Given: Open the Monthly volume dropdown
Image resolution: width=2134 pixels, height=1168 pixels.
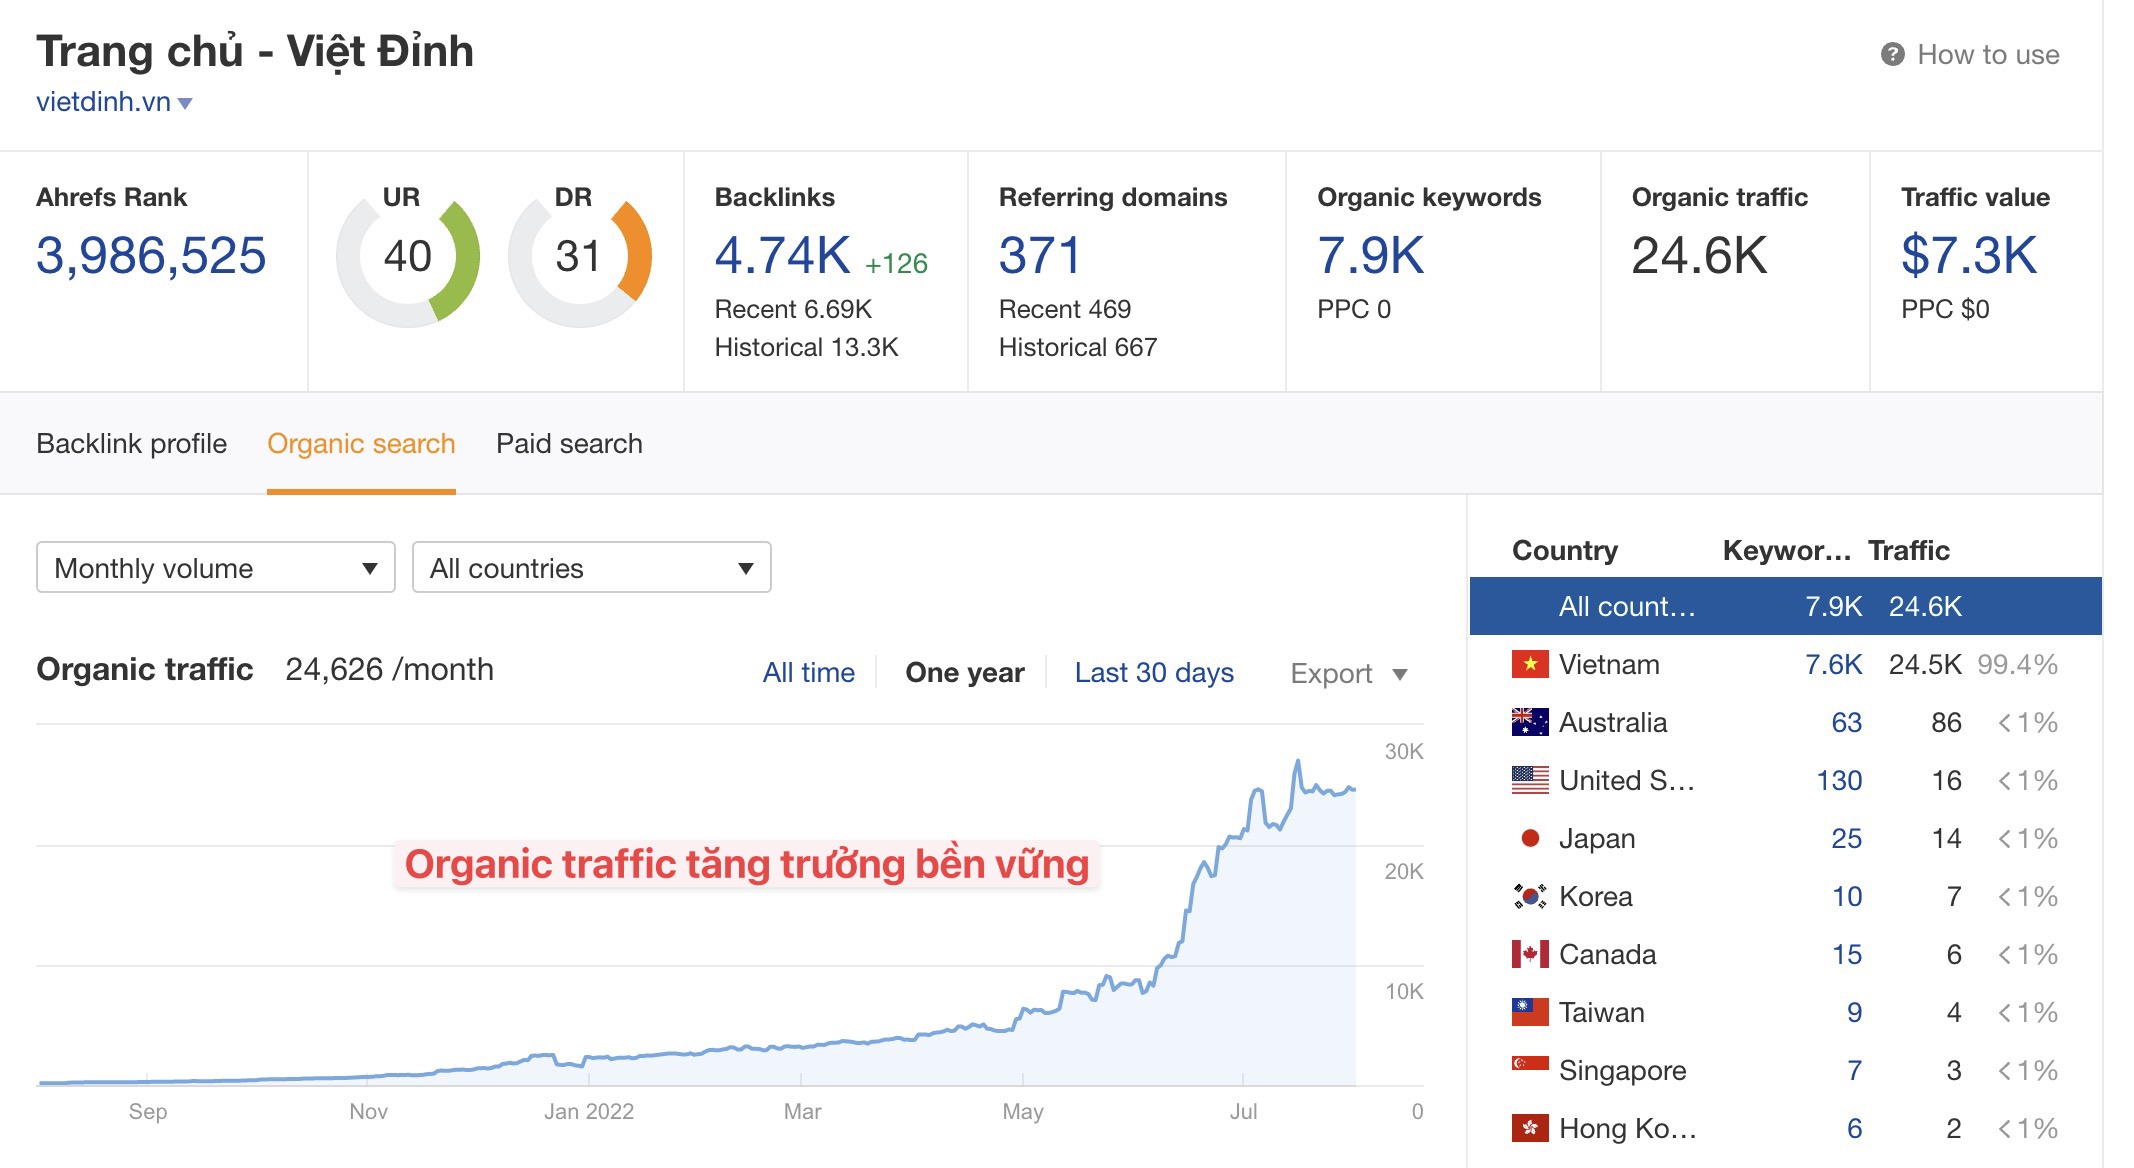Looking at the screenshot, I should point(216,567).
